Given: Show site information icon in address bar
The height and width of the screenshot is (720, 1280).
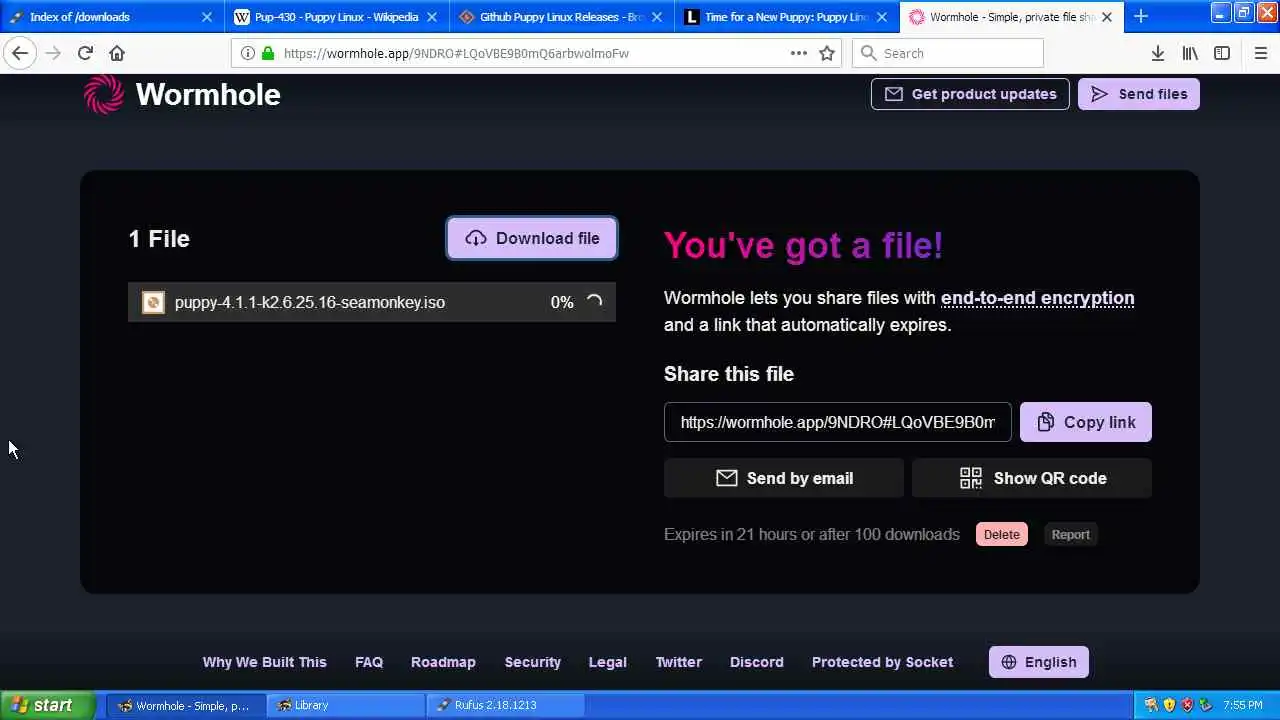Looking at the screenshot, I should pos(248,53).
